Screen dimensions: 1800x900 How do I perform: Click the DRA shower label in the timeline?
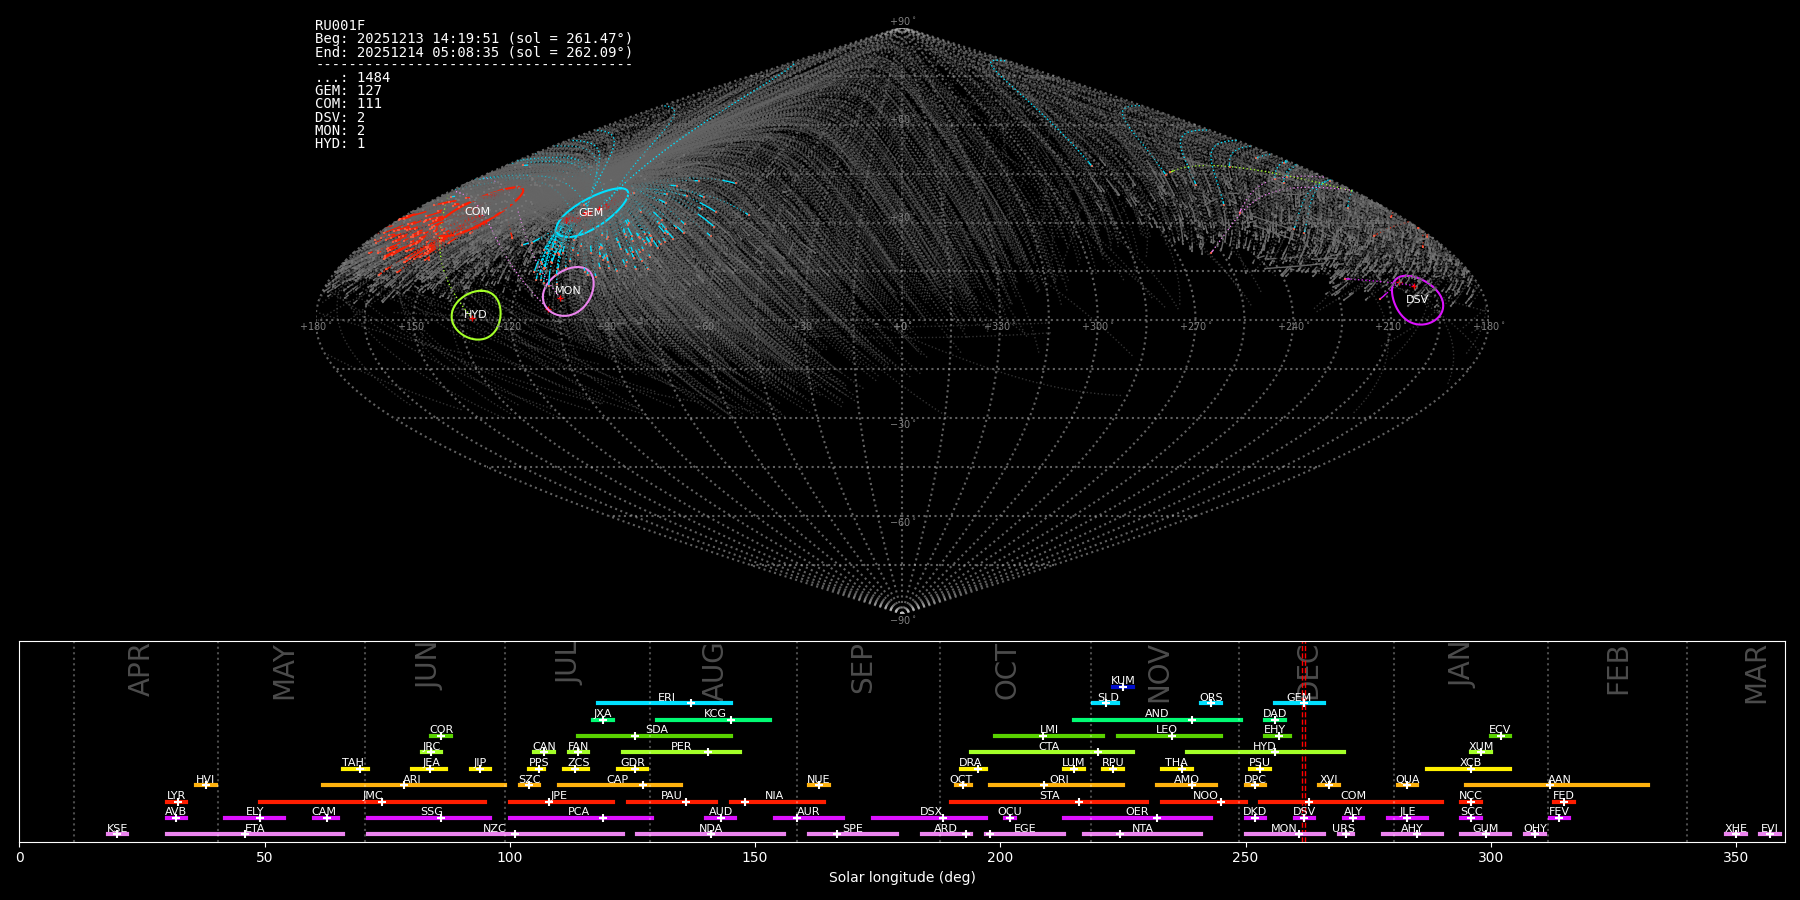[x=970, y=762]
